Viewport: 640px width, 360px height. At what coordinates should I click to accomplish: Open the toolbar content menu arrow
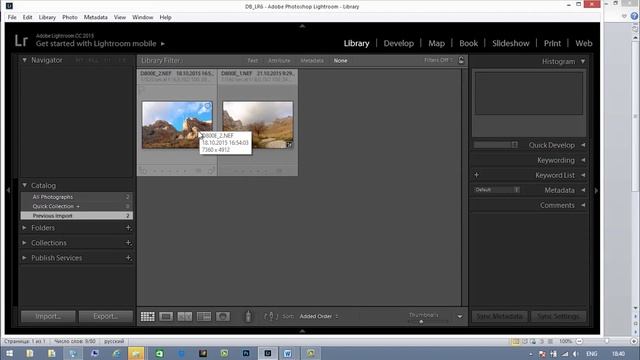(460, 316)
